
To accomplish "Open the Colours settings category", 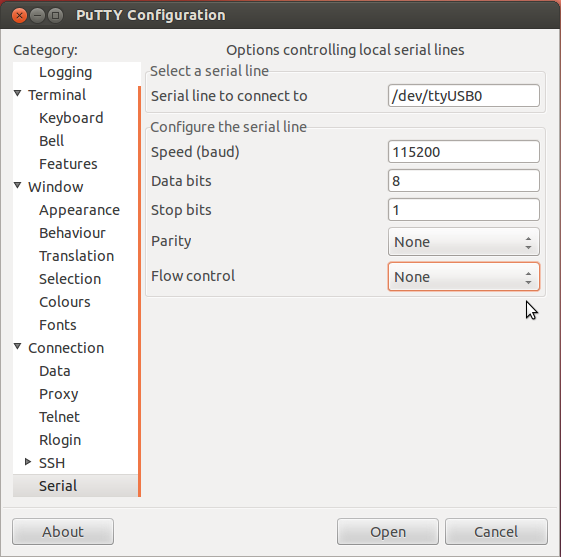I will [x=65, y=302].
